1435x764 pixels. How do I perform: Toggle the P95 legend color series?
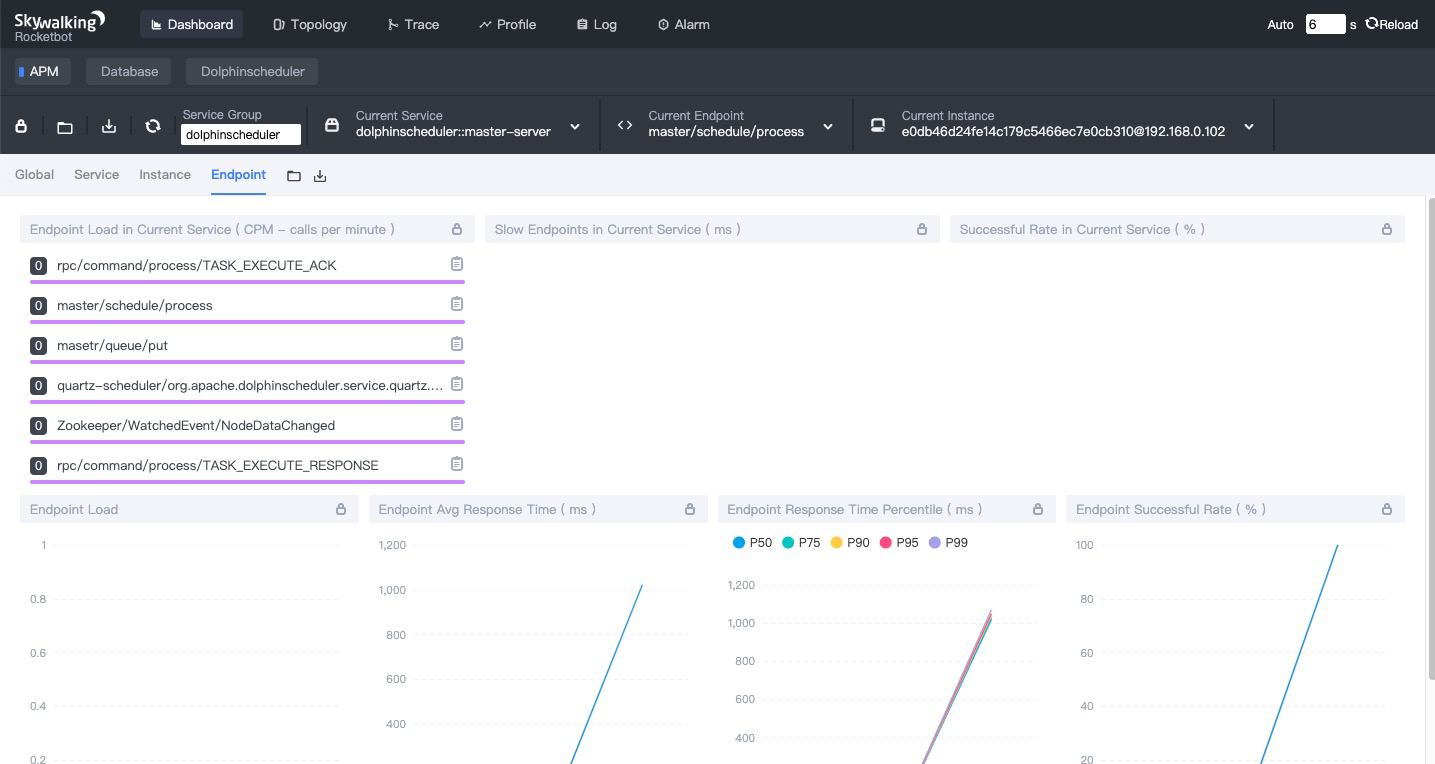tap(898, 542)
